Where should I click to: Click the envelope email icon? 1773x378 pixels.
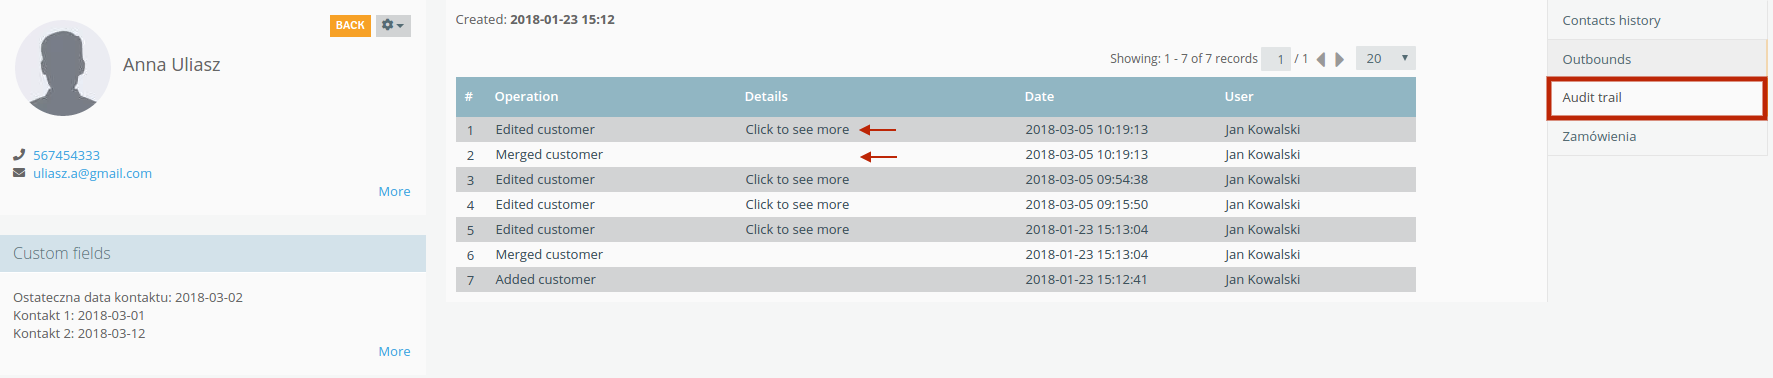pyautogui.click(x=19, y=173)
